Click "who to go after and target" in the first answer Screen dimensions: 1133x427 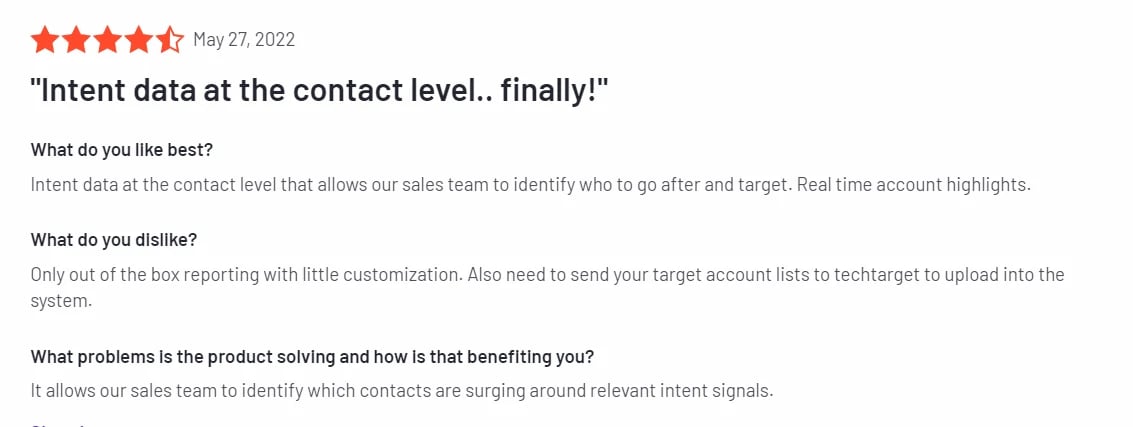click(x=681, y=185)
